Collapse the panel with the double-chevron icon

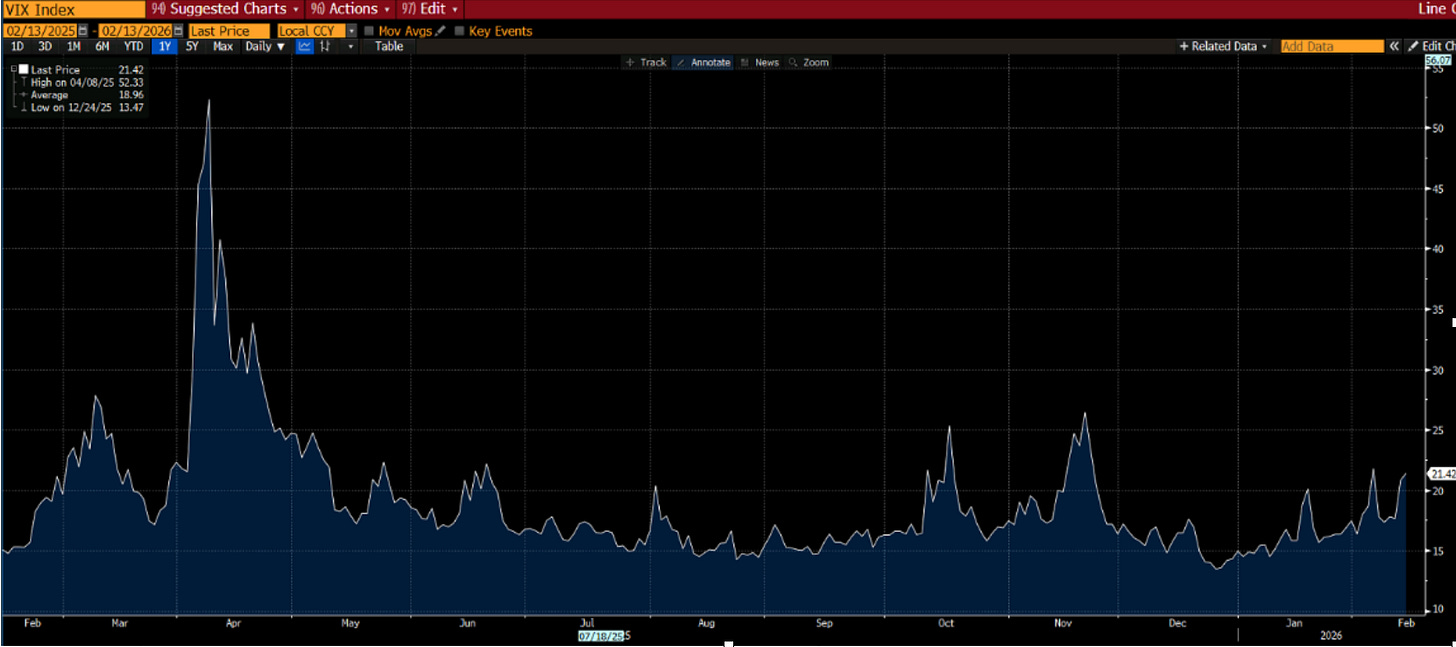1394,46
